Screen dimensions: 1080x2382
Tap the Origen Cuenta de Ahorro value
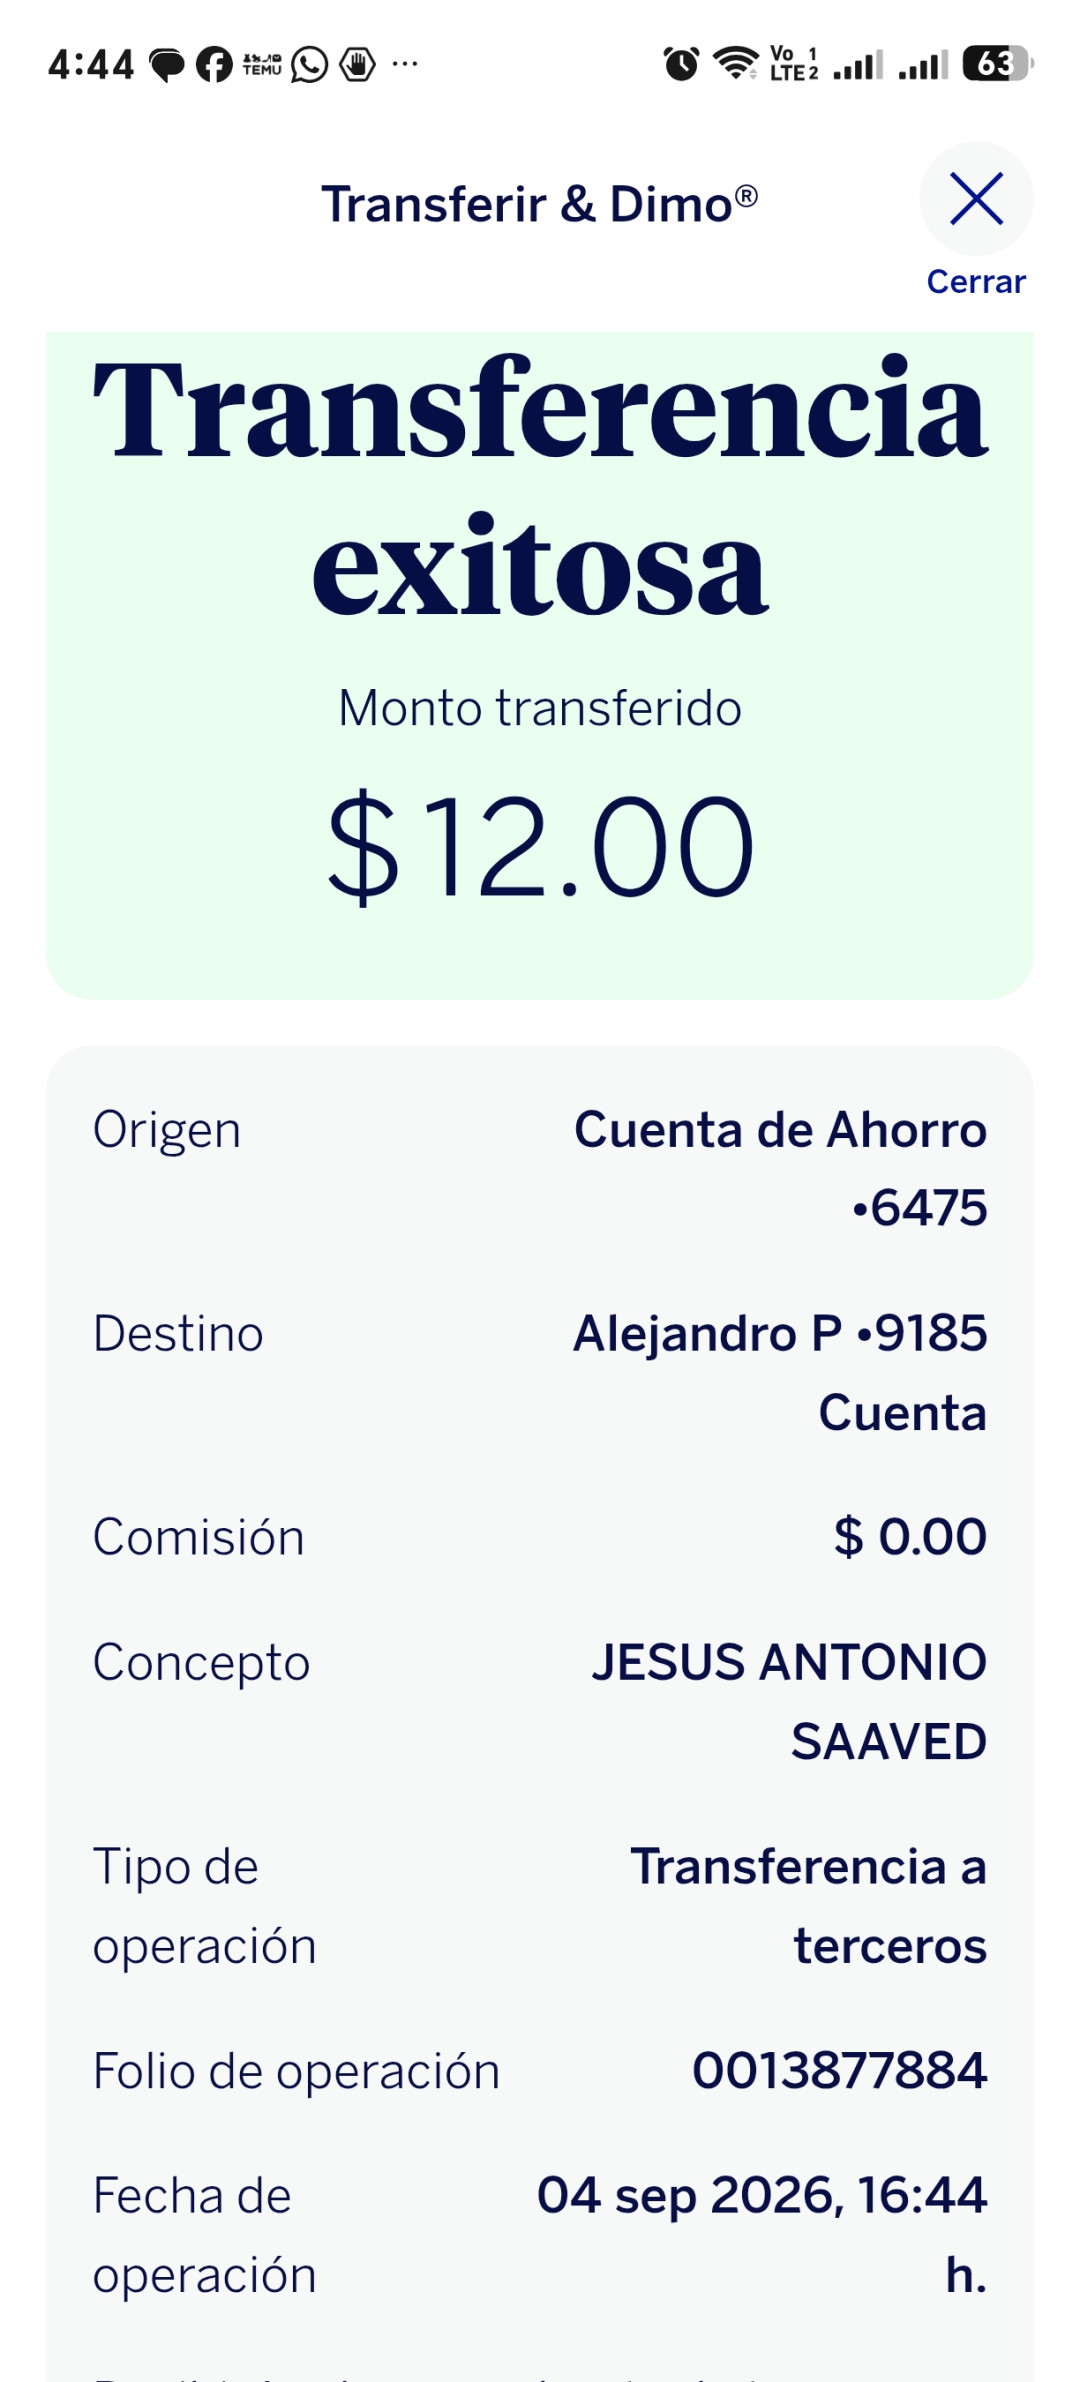[x=780, y=1169]
